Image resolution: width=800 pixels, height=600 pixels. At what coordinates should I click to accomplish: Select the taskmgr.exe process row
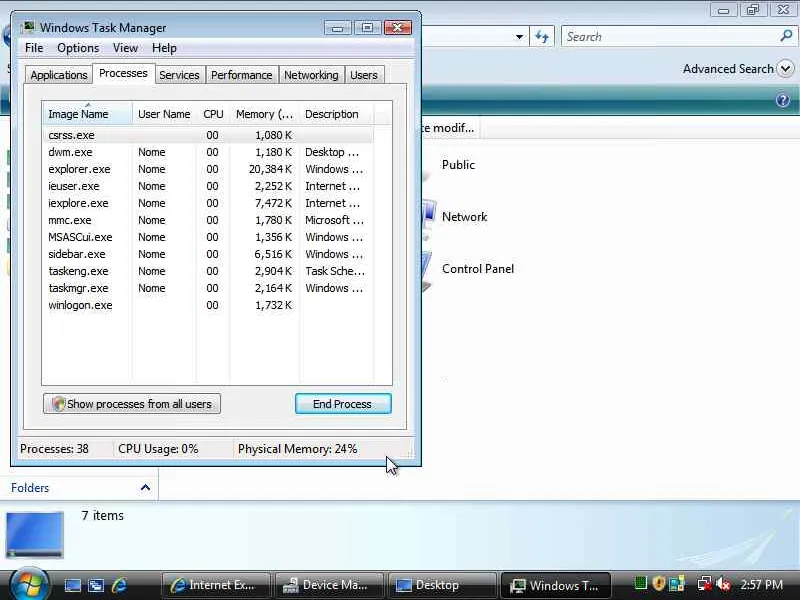click(208, 288)
